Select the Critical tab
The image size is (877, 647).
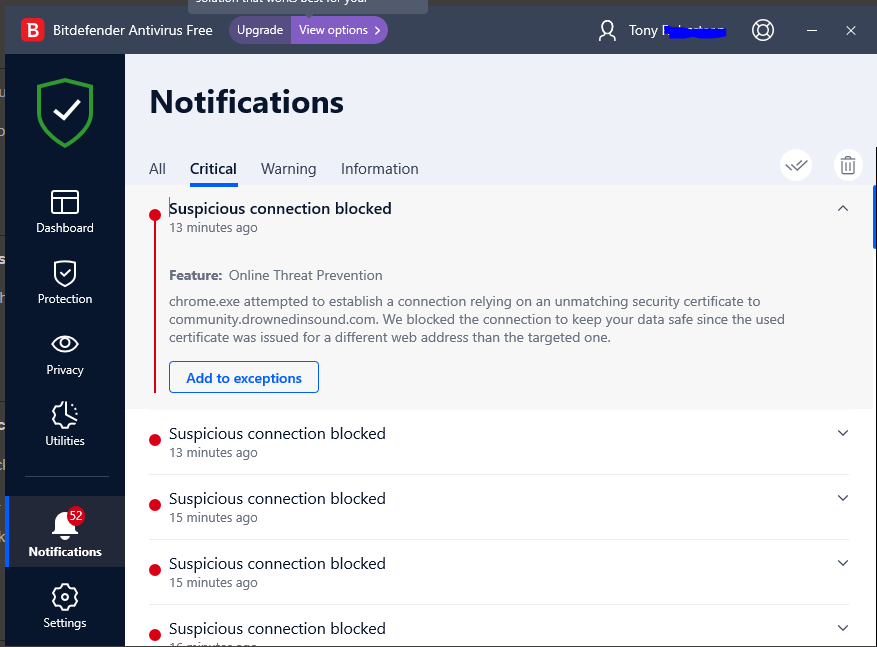pyautogui.click(x=213, y=169)
